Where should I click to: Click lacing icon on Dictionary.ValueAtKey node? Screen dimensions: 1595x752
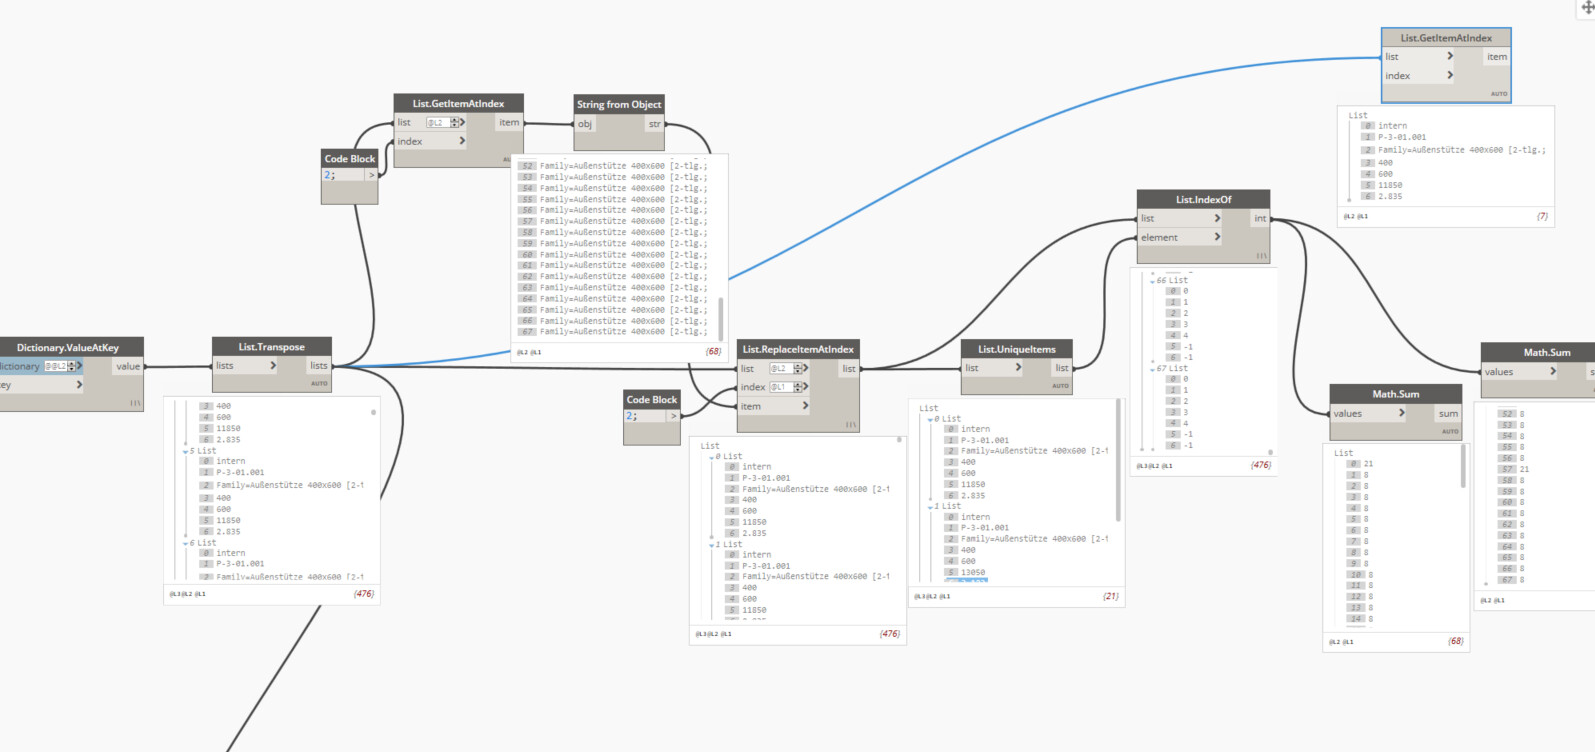coord(135,403)
